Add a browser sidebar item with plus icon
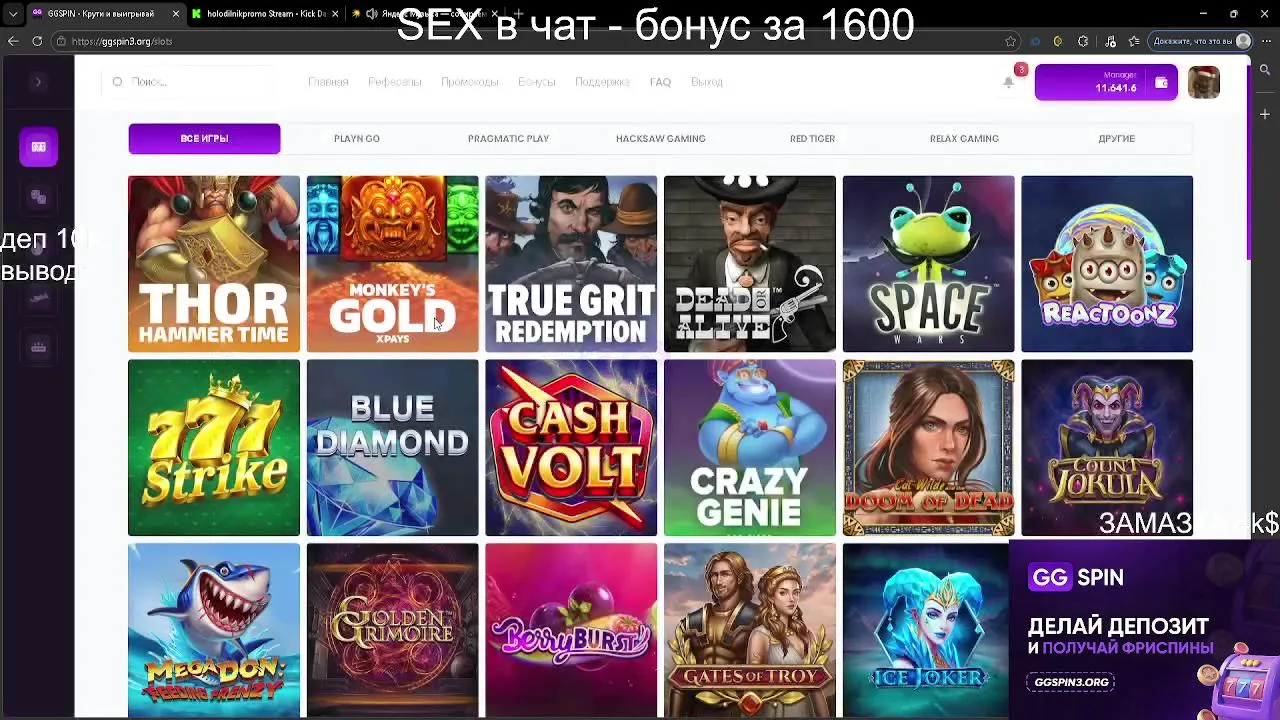Image resolution: width=1280 pixels, height=720 pixels. 1265,115
